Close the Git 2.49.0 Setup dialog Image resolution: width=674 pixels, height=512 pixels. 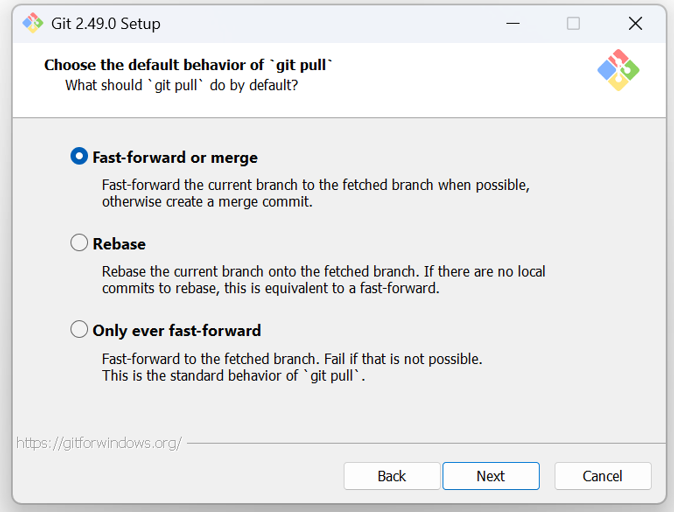[635, 23]
